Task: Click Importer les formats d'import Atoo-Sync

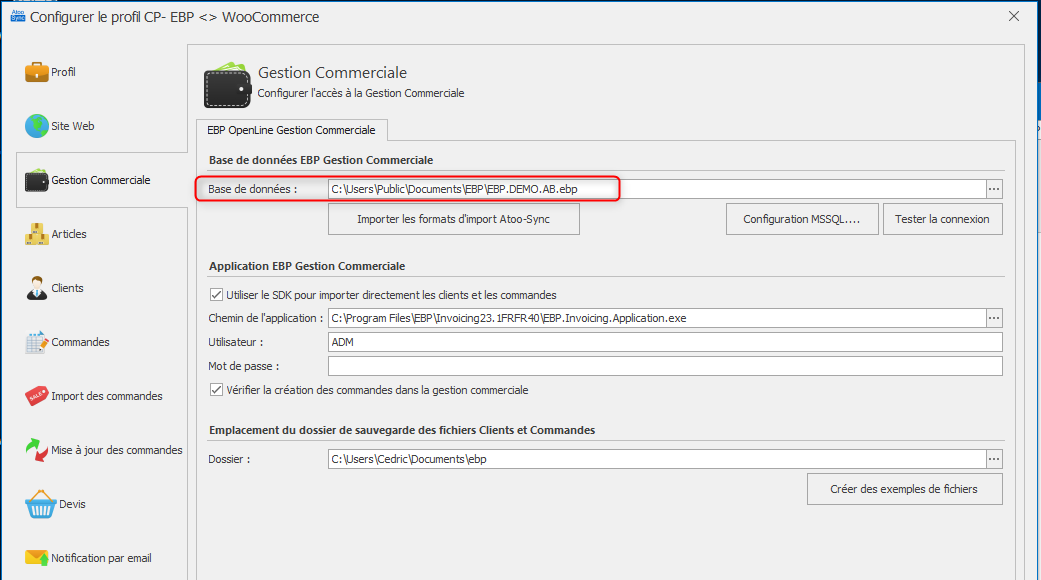Action: (453, 219)
